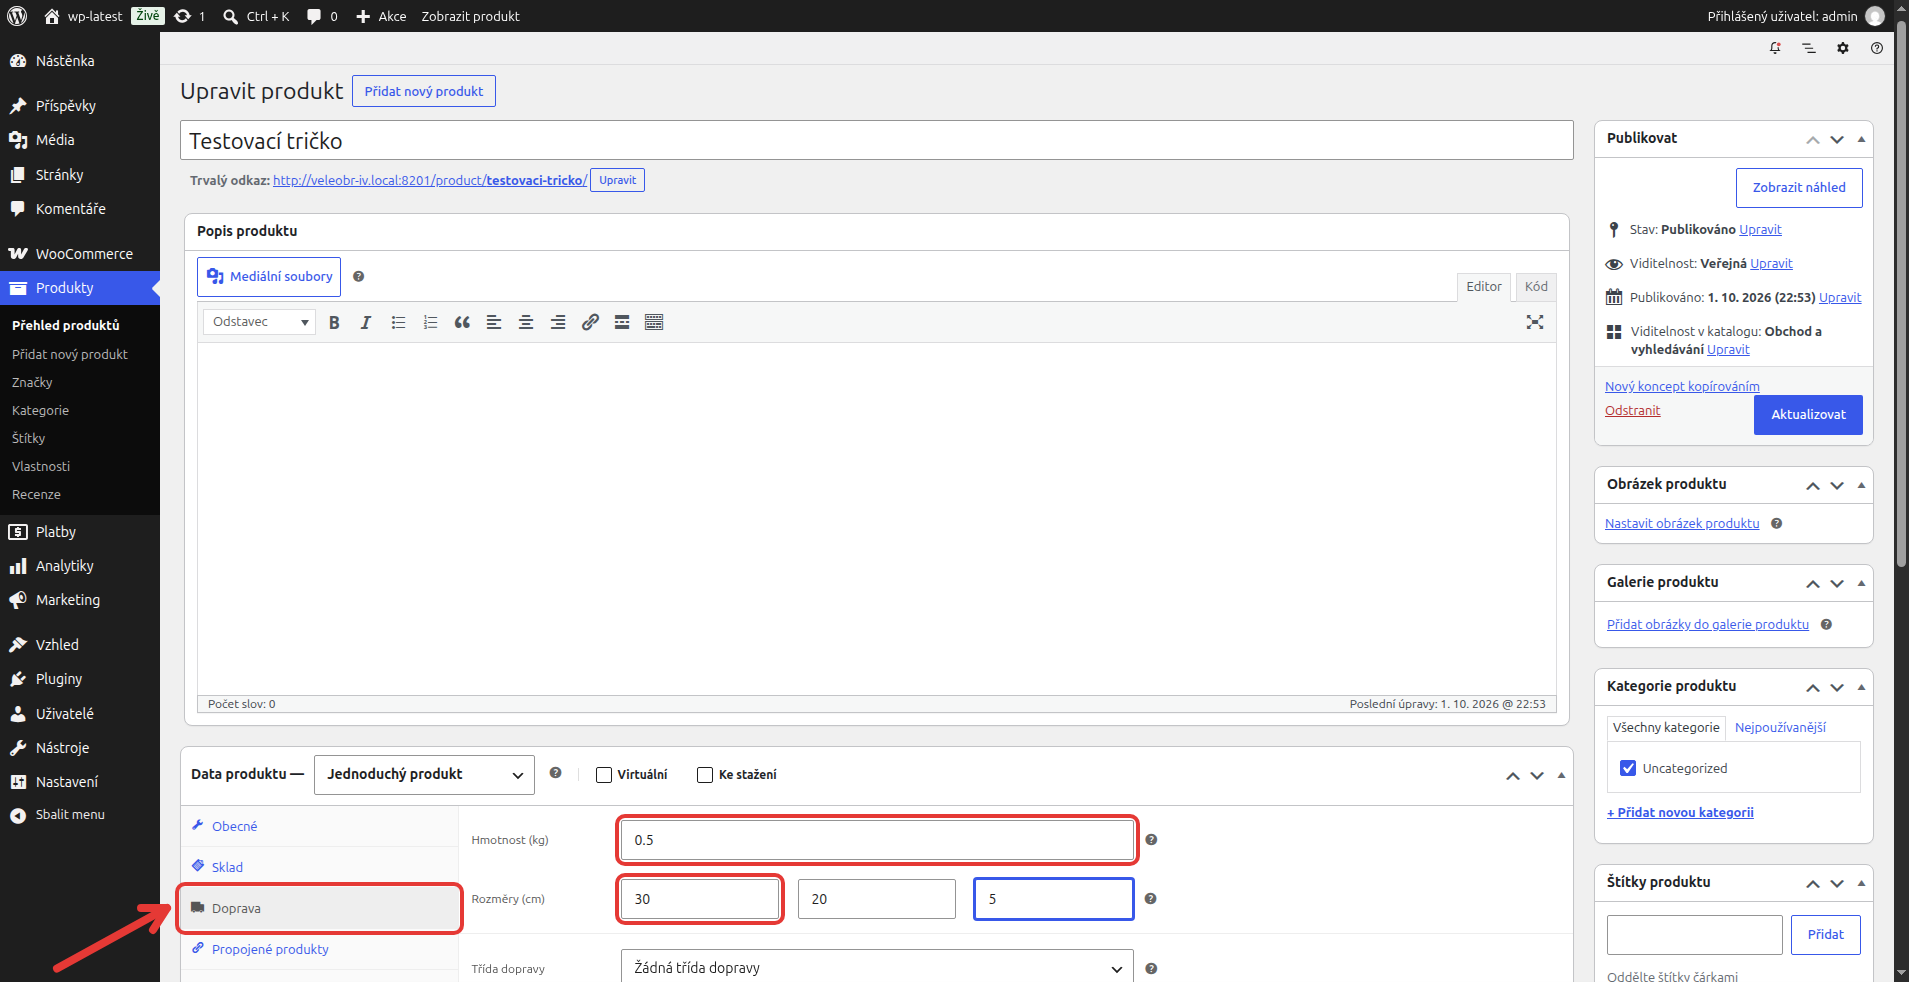
Task: Insert bulleted list in editor
Action: (398, 322)
